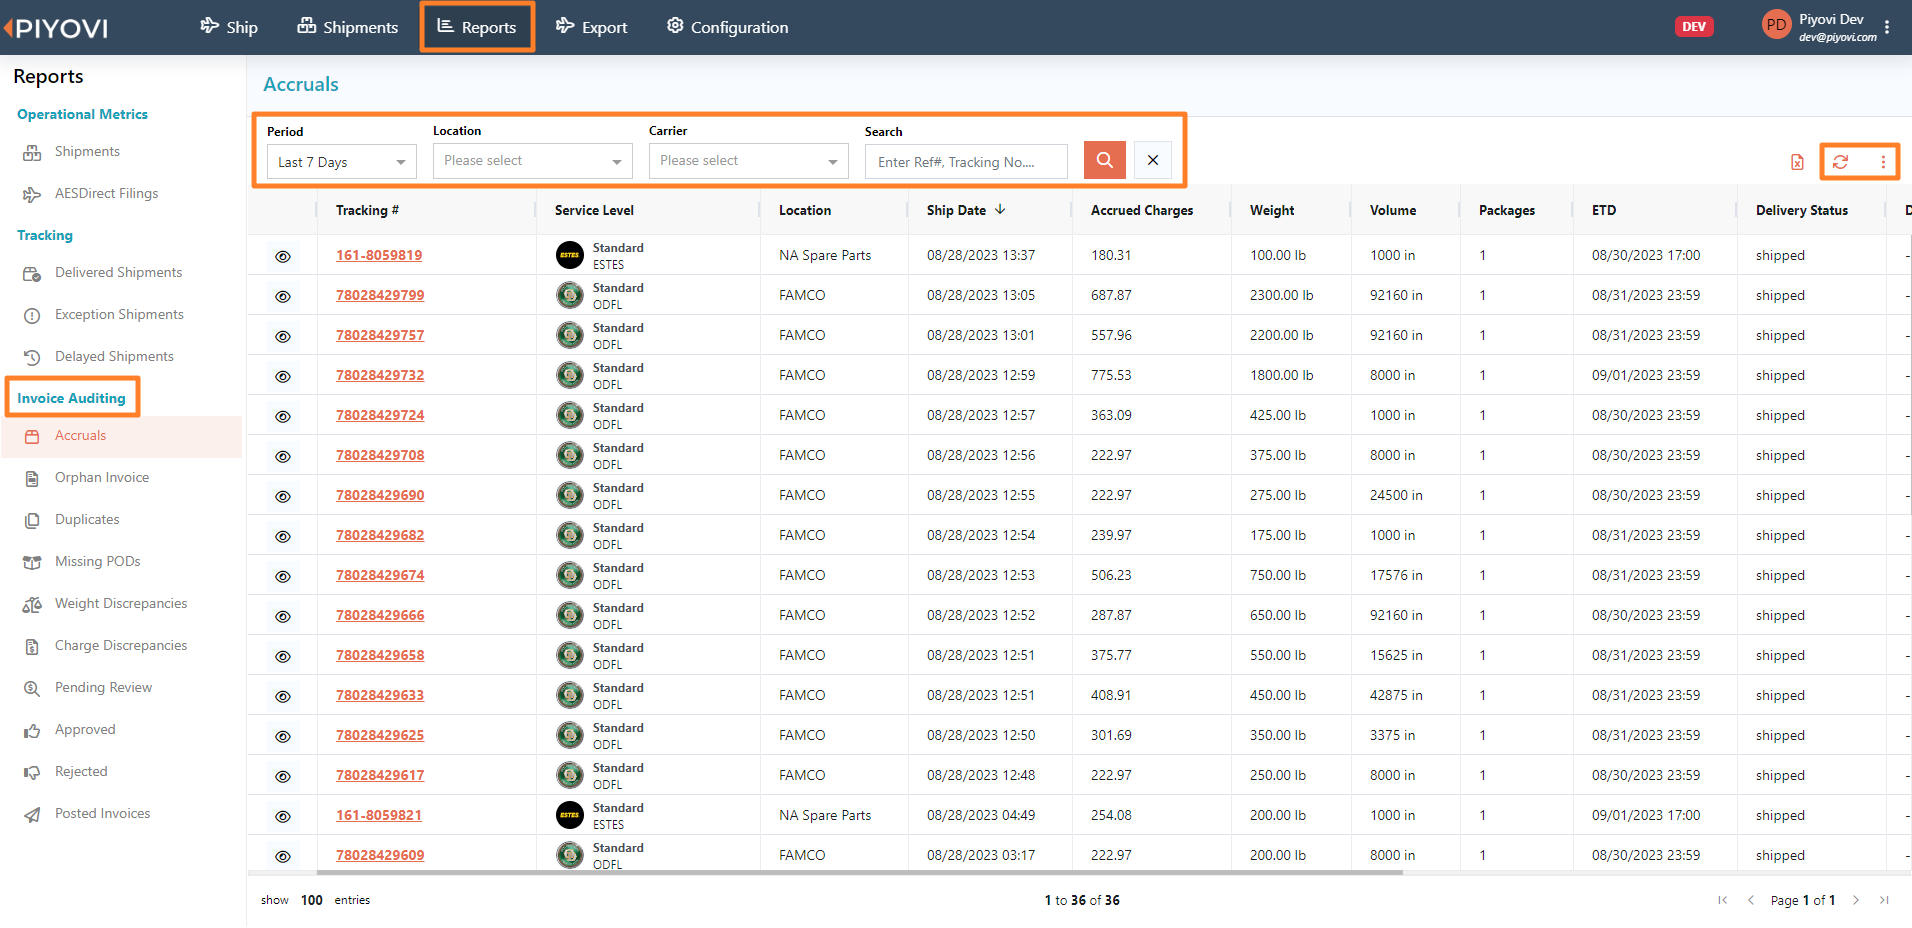Export accruals using the red file icon
Viewport: 1912px width, 928px height.
[1797, 162]
